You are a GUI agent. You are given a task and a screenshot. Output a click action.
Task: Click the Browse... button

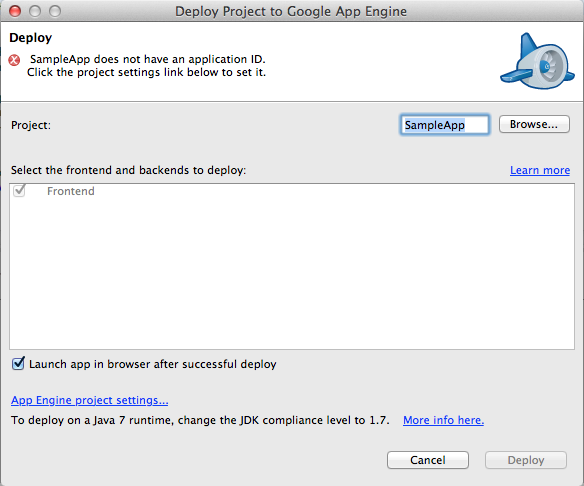[x=534, y=124]
